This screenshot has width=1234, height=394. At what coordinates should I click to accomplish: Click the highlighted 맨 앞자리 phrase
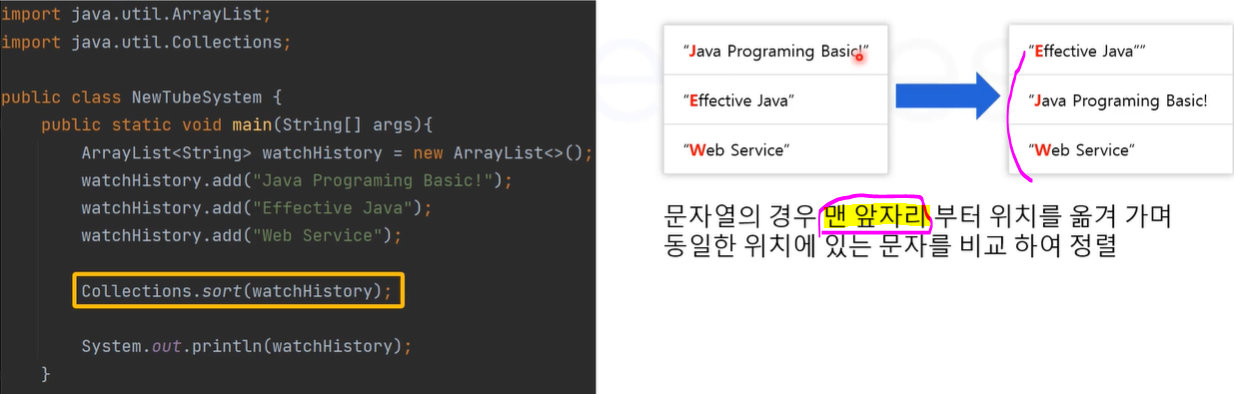[875, 215]
